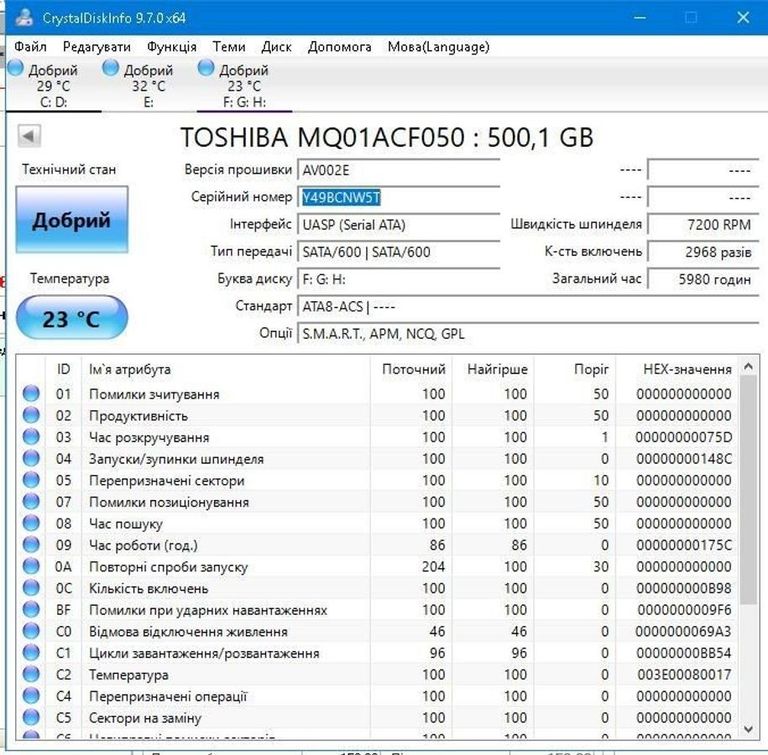Click the Найгірше column header
This screenshot has height=755, width=768.
pyautogui.click(x=492, y=369)
